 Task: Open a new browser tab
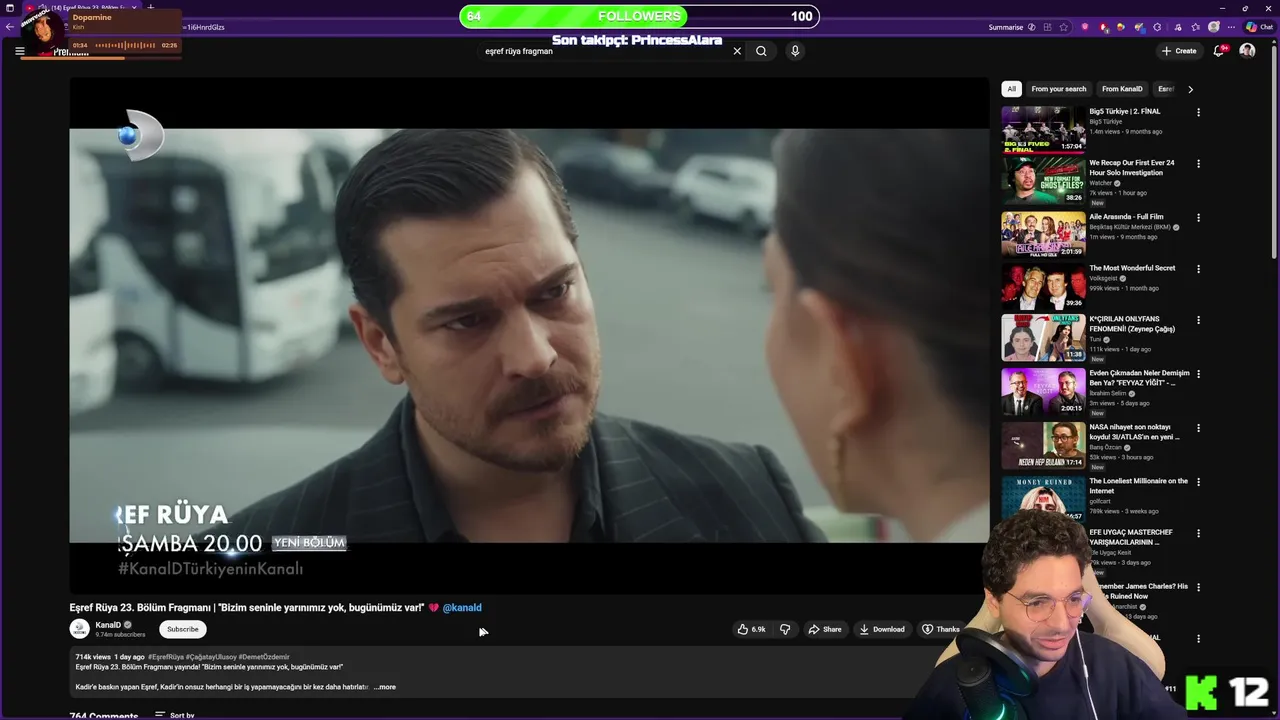coord(151,8)
